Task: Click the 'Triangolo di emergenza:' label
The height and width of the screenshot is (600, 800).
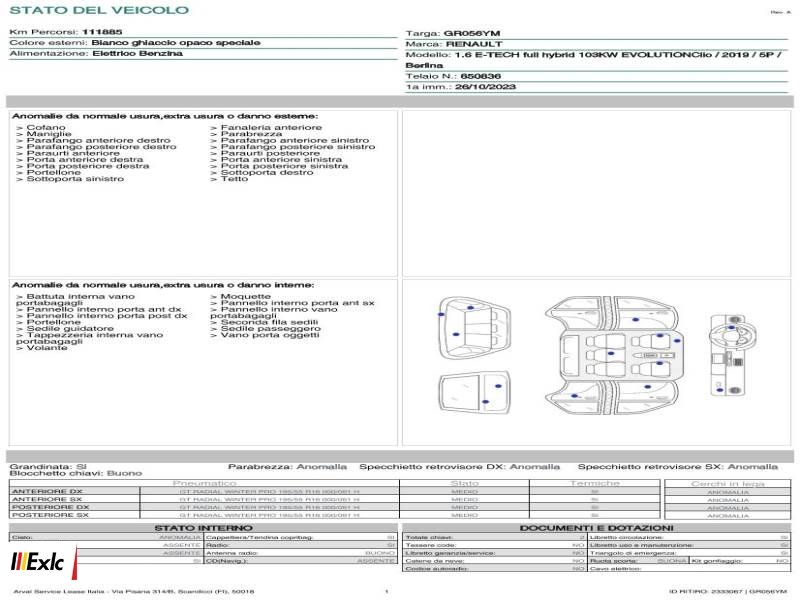Action: click(633, 553)
